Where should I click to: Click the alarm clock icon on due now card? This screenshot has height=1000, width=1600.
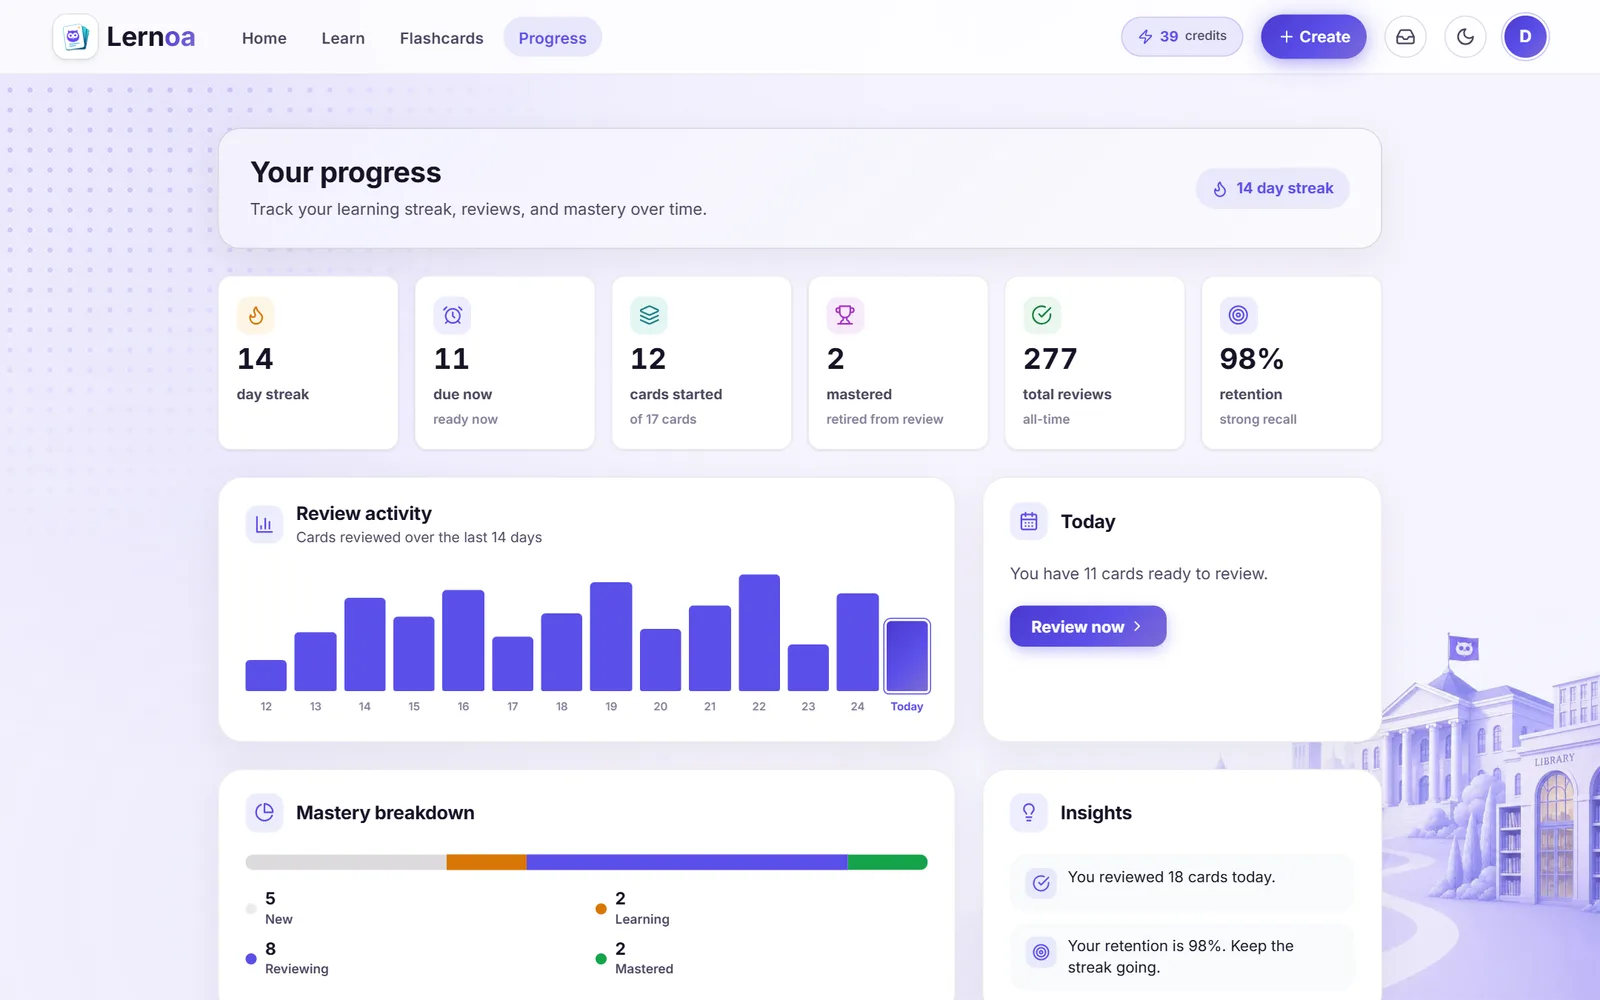pos(452,315)
